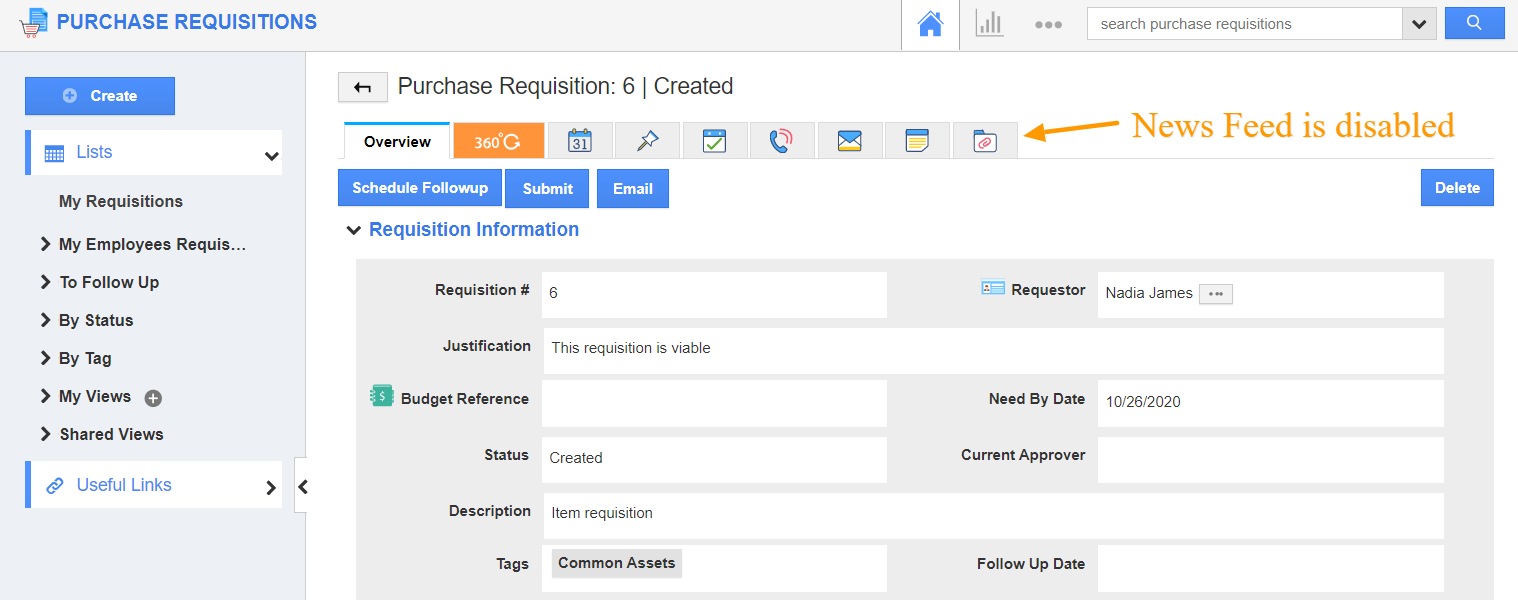Open the phone calls tab icon

[782, 140]
